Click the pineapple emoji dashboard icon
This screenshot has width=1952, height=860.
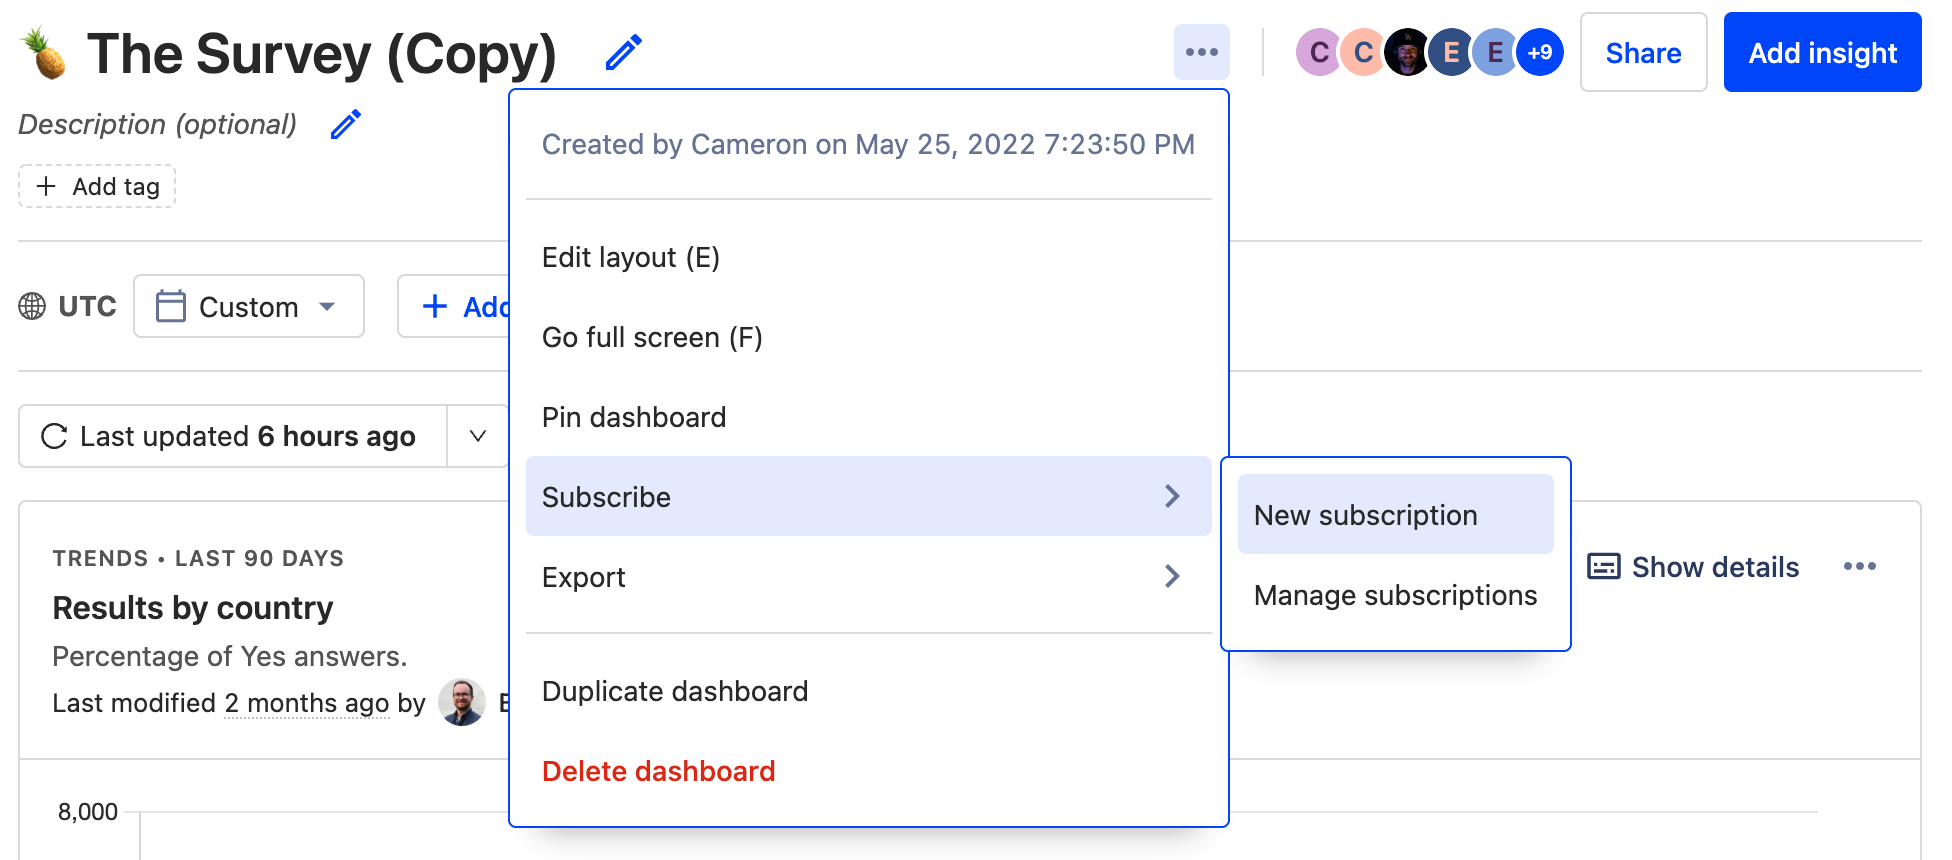pyautogui.click(x=45, y=54)
